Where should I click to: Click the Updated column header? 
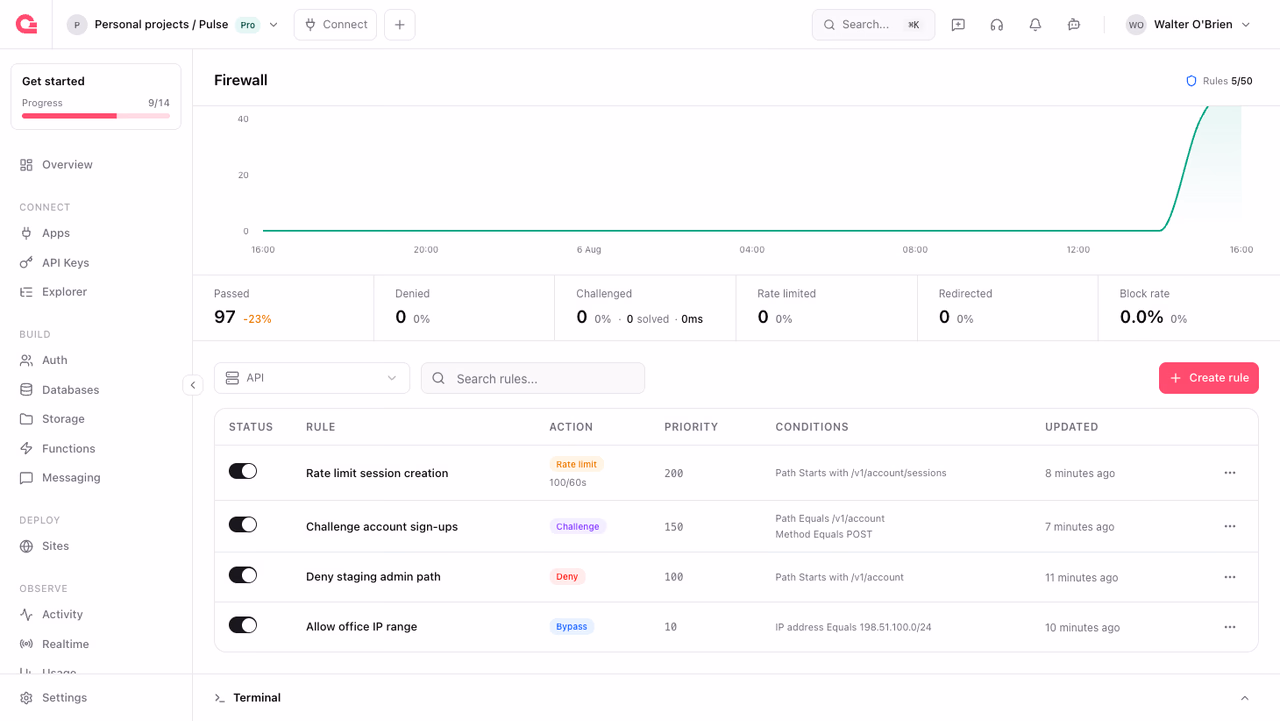click(x=1072, y=427)
